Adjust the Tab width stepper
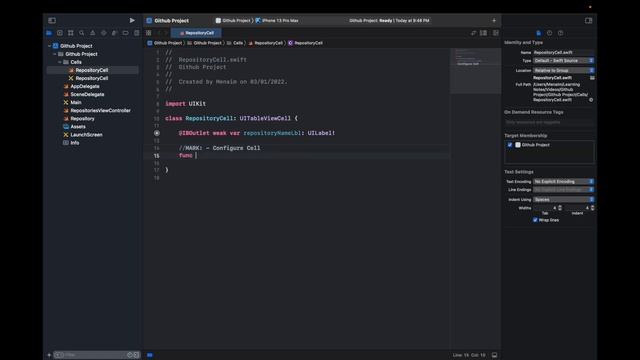 pos(560,208)
